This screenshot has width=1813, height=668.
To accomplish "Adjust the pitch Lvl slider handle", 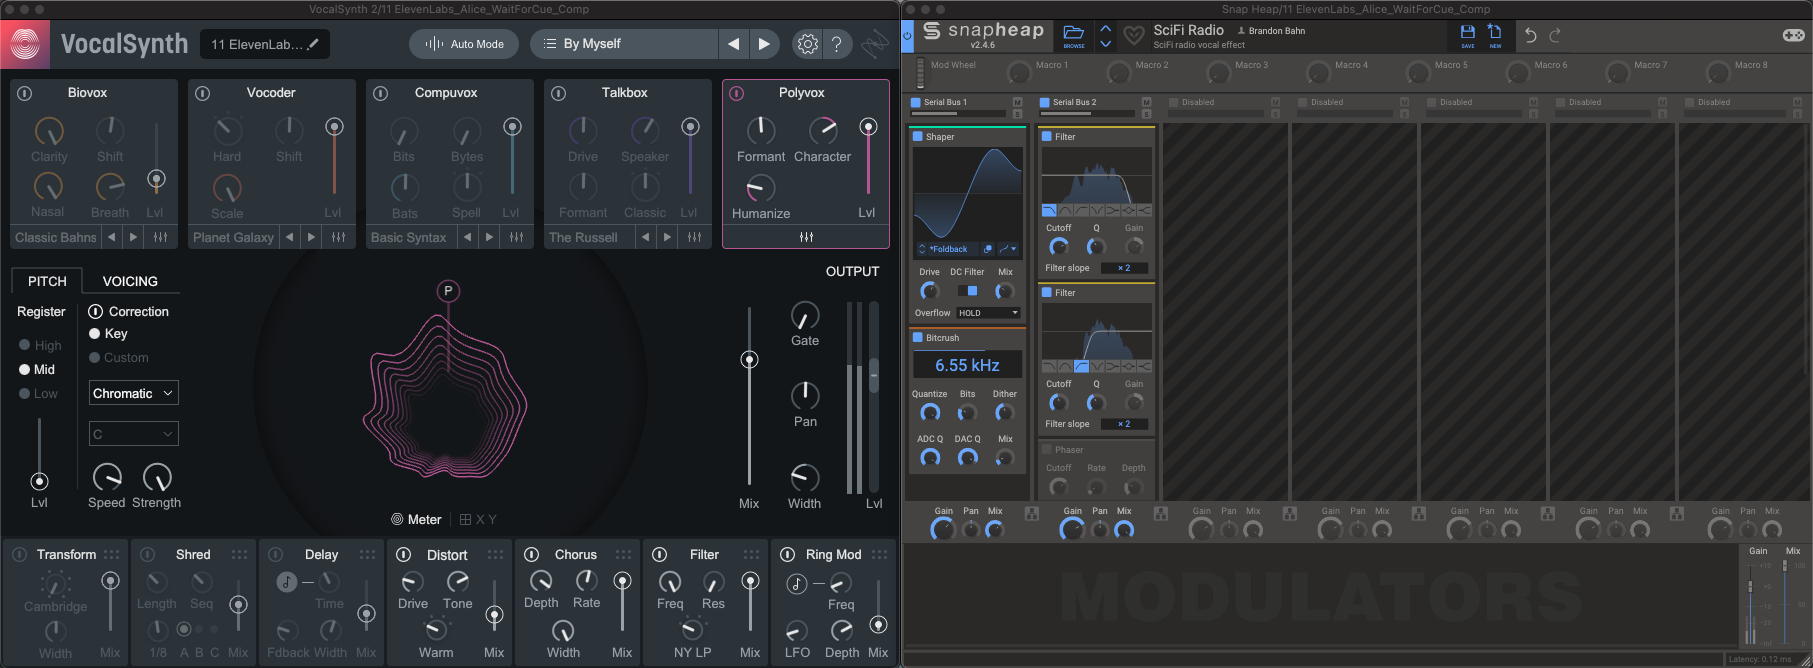I will coord(39,482).
